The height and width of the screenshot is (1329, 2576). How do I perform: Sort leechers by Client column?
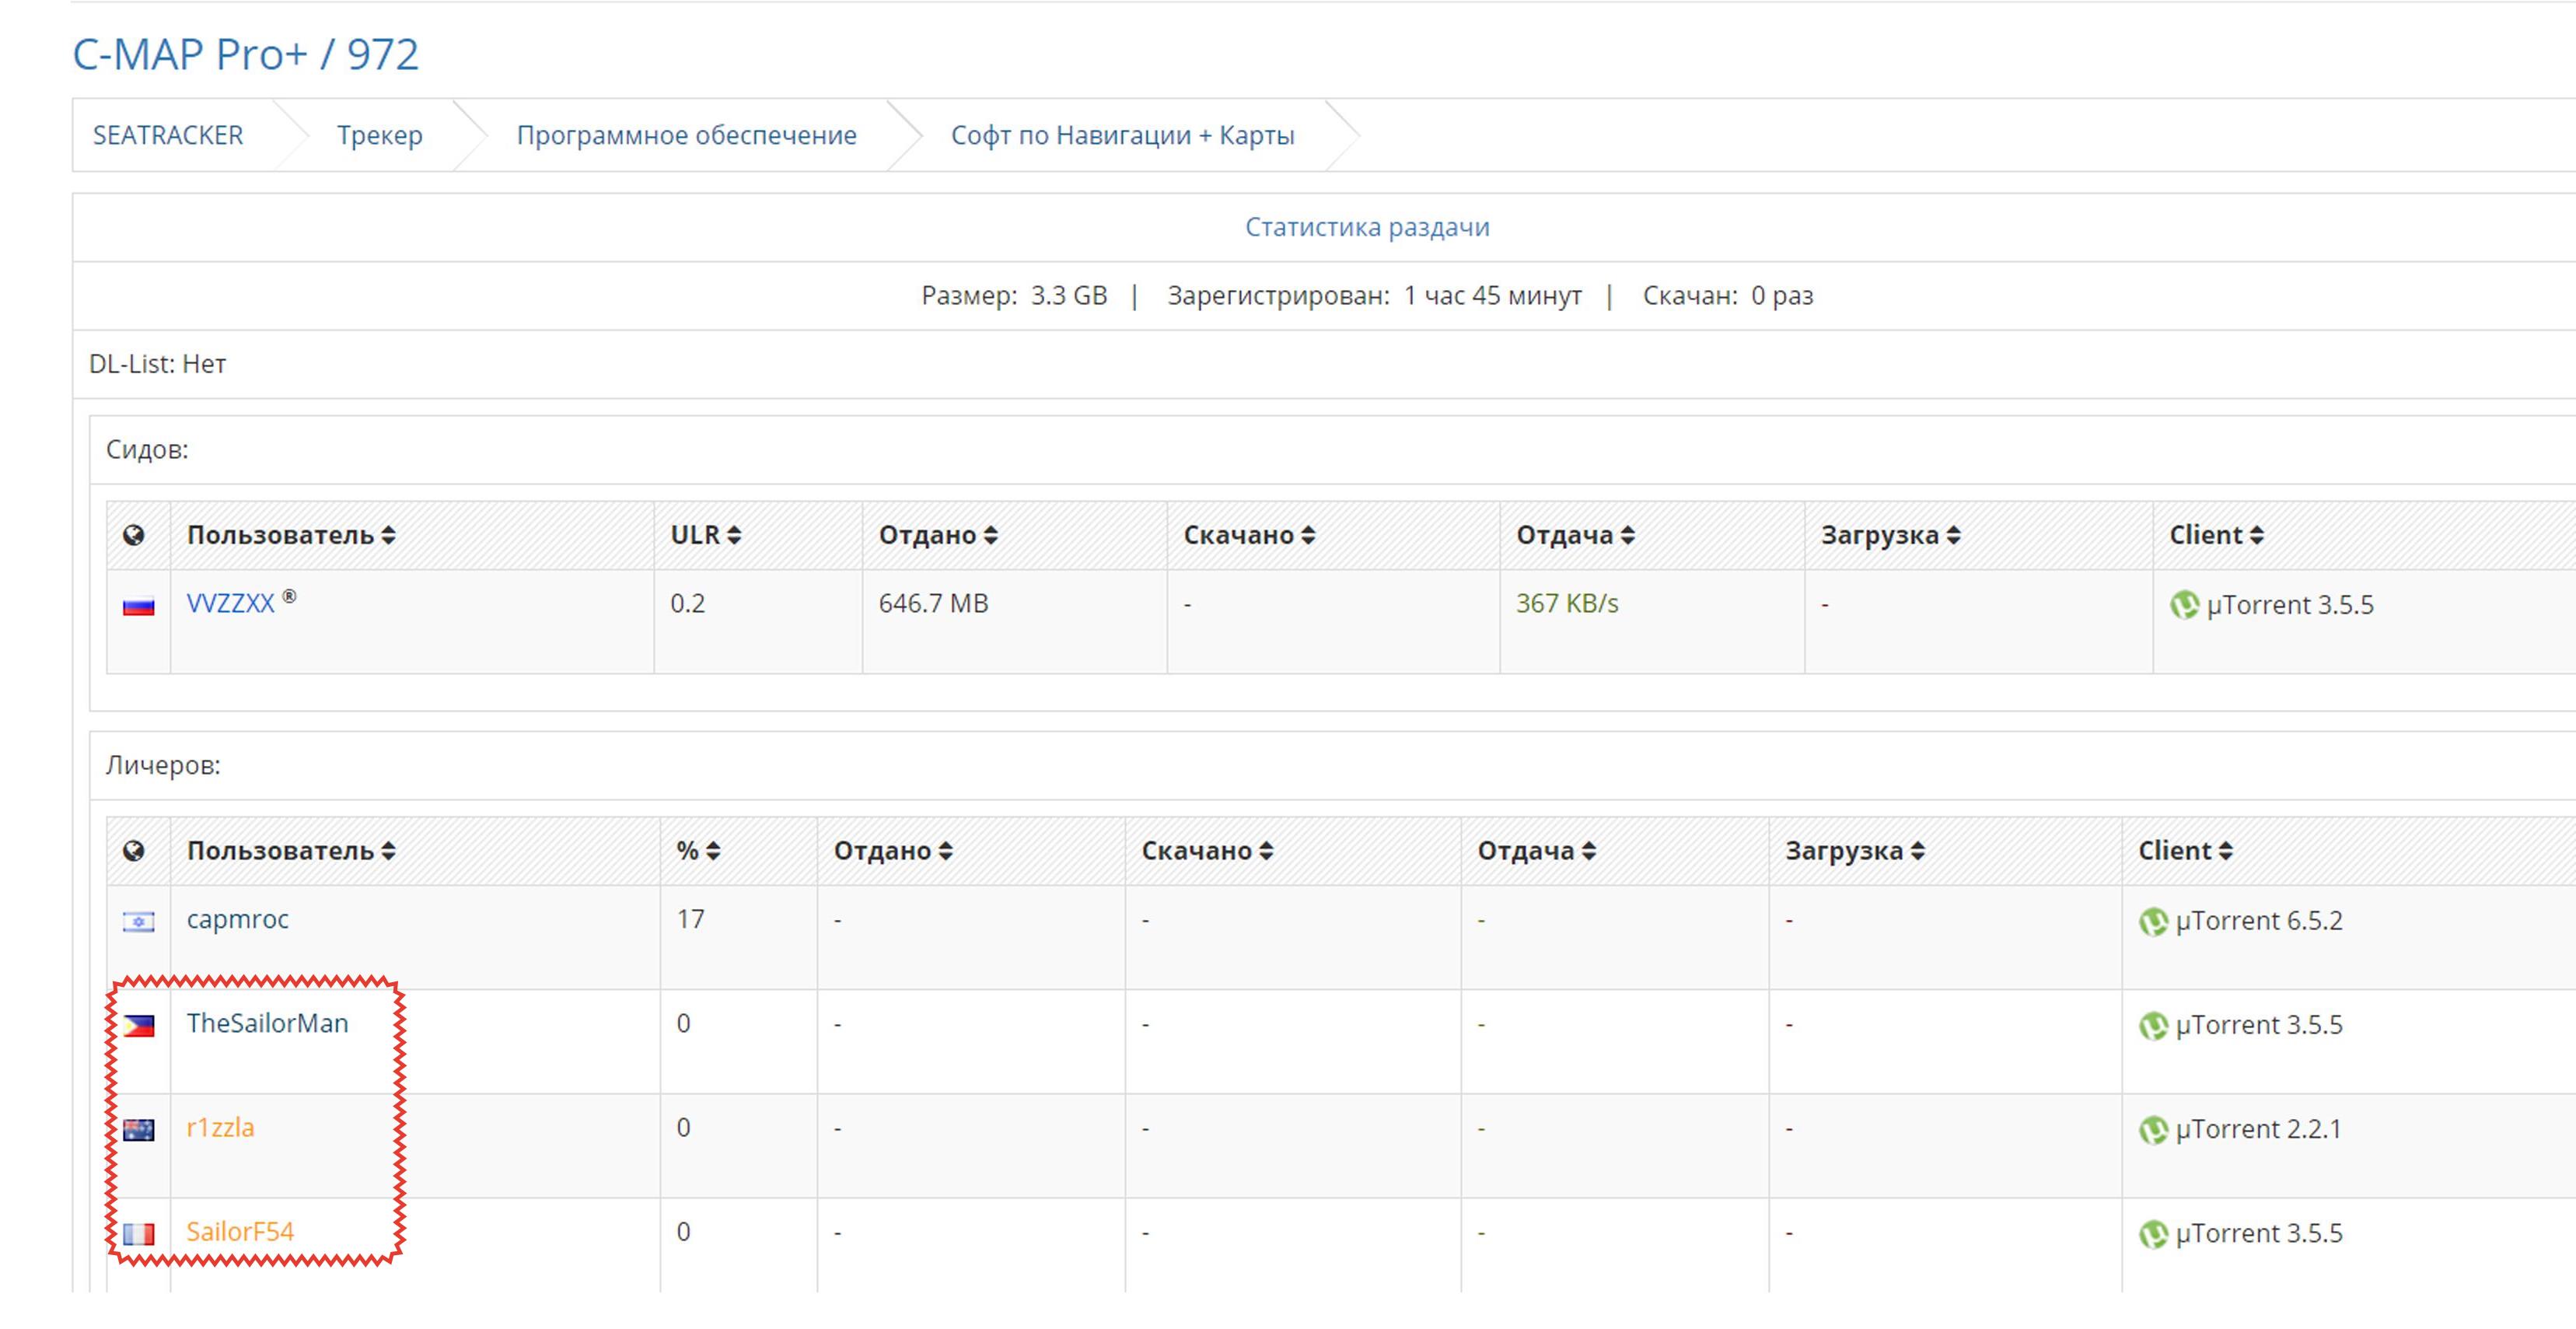coord(2184,851)
